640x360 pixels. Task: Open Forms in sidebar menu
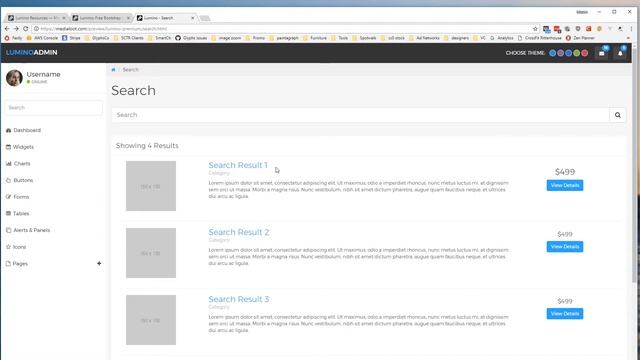tap(21, 197)
